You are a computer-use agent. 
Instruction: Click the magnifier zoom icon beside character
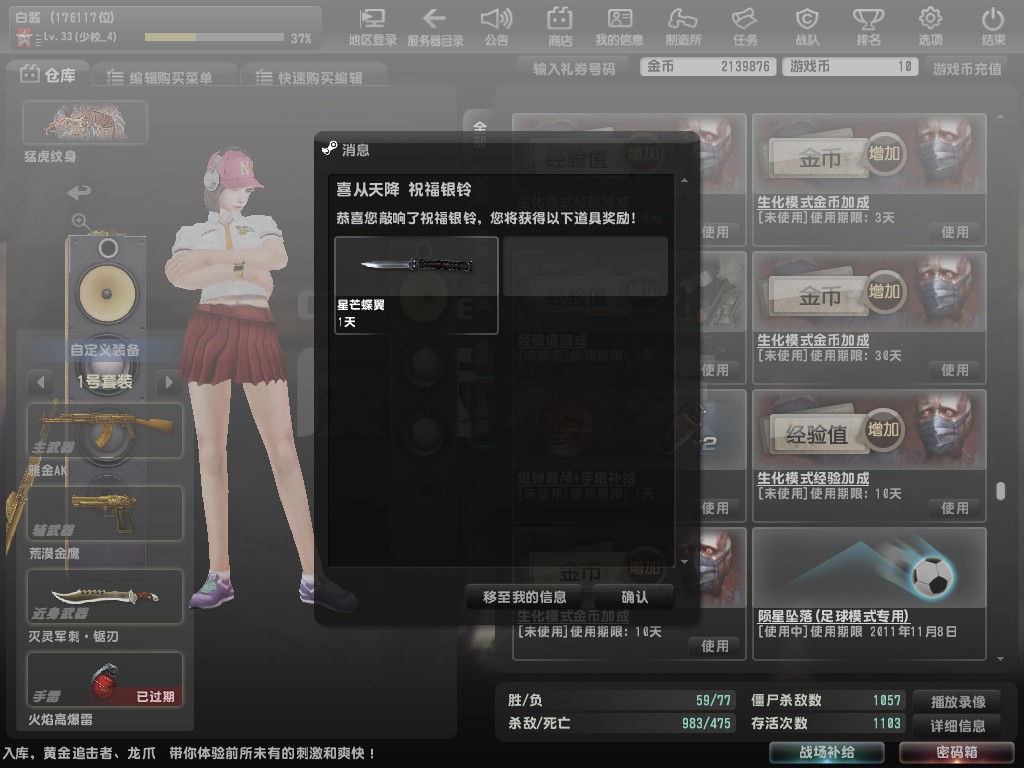point(79,220)
